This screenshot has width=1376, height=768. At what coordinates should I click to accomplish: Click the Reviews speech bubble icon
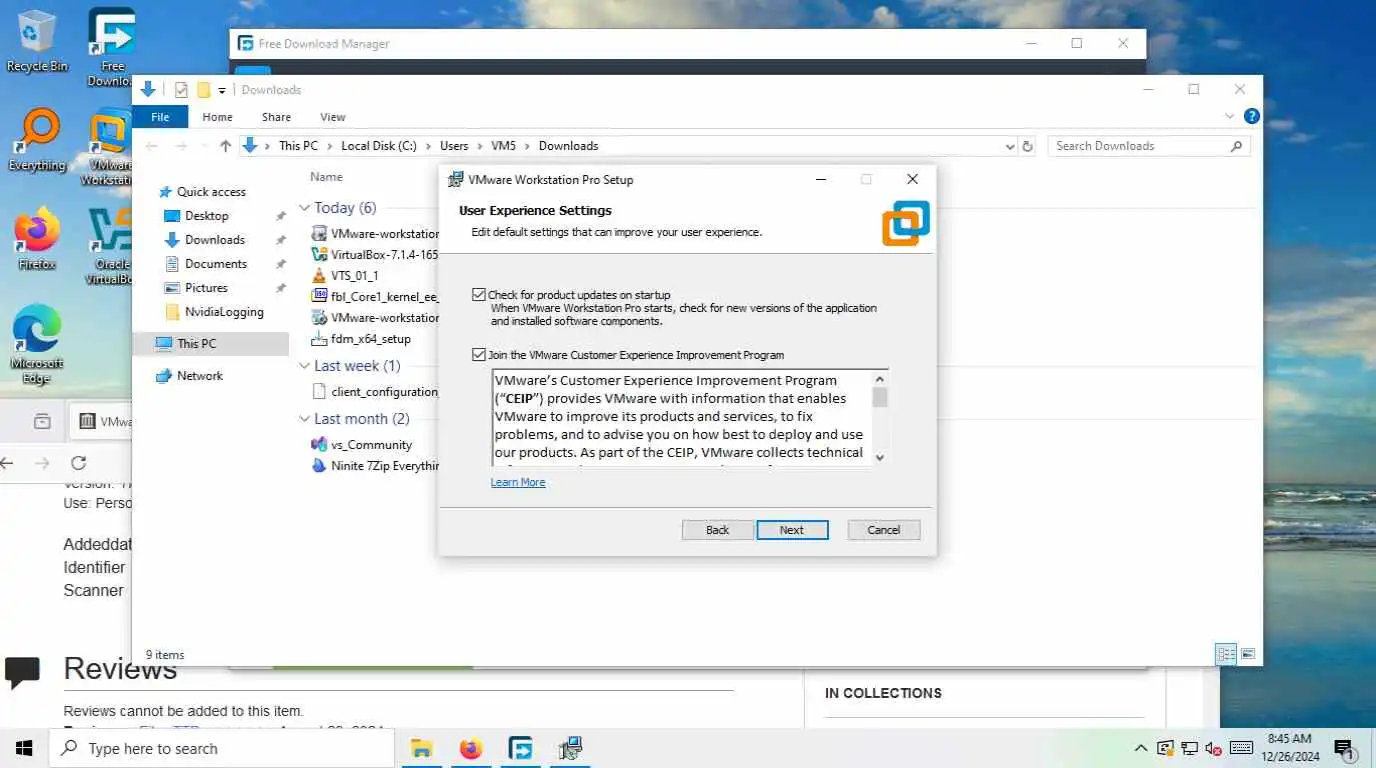(22, 672)
